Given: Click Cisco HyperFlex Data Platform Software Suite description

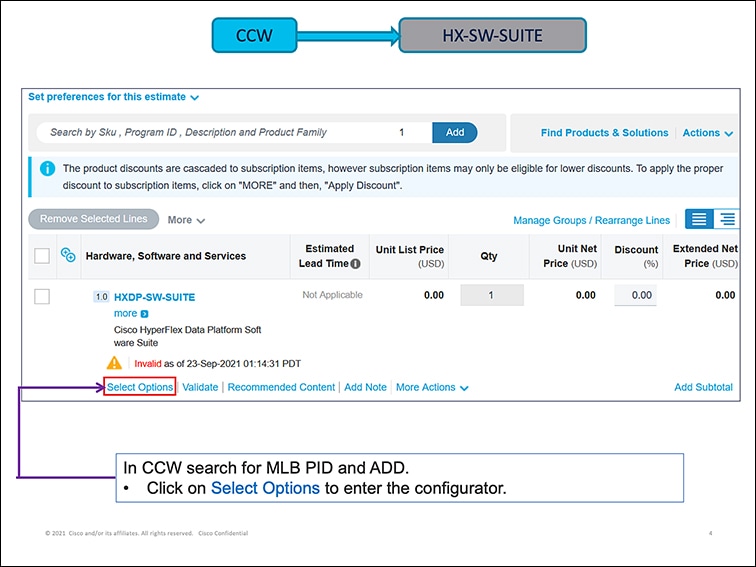Looking at the screenshot, I should 188,337.
